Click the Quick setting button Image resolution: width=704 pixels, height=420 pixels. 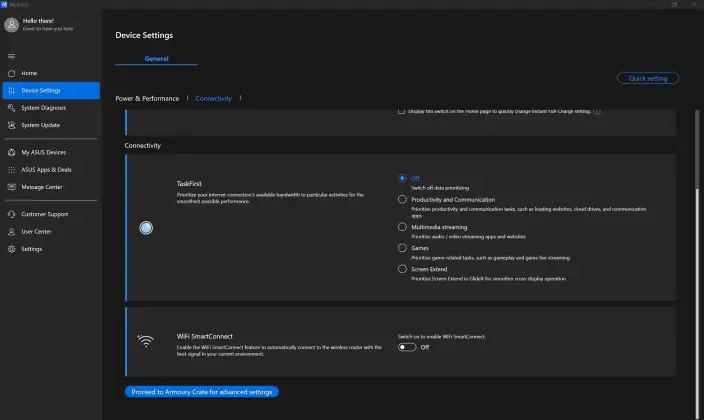[648, 78]
